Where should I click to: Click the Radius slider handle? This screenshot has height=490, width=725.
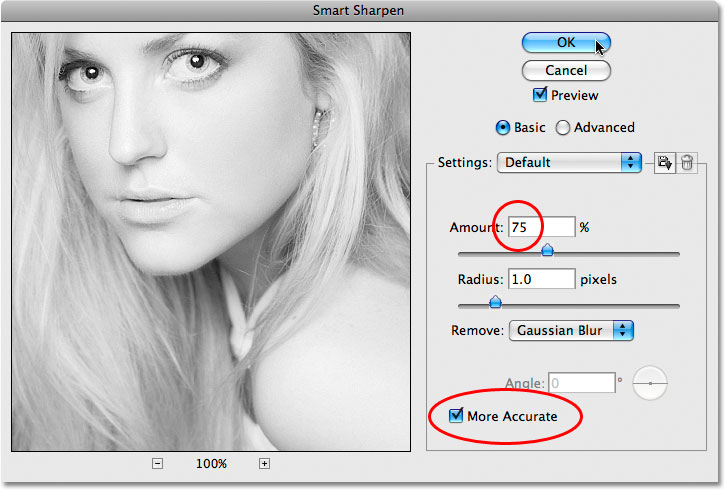[495, 302]
